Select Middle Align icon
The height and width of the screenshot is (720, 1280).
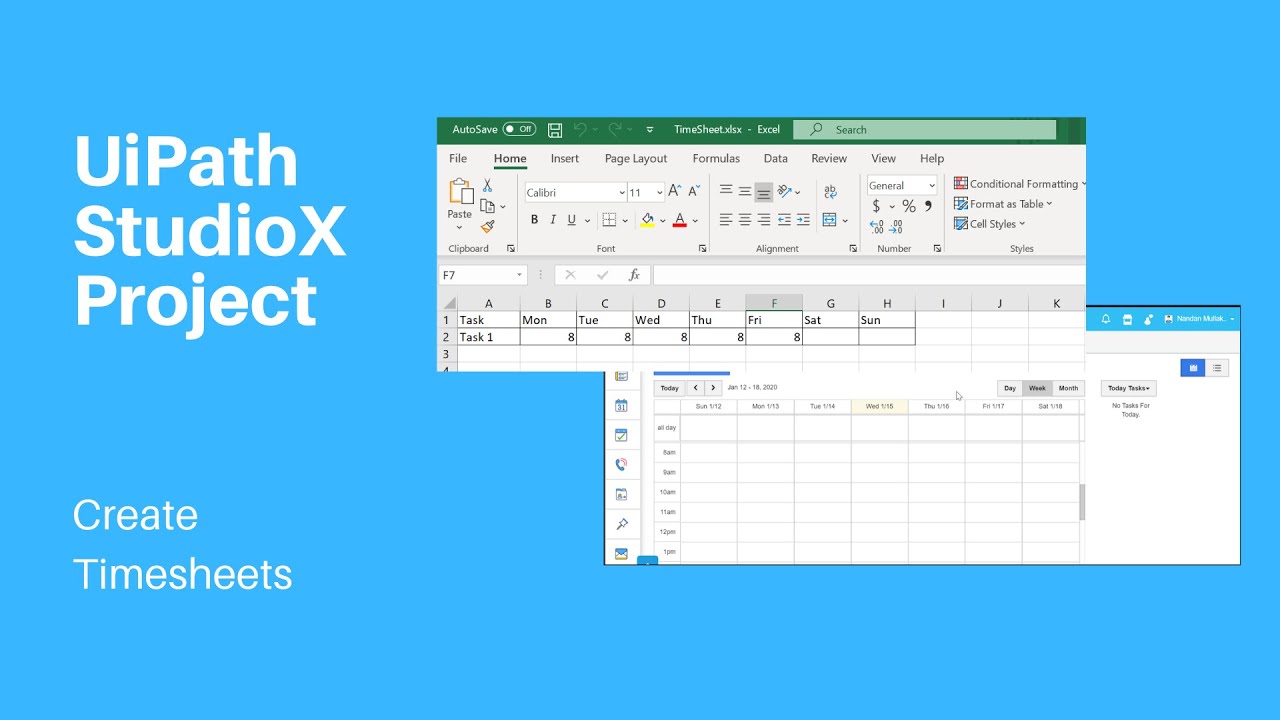coord(745,191)
